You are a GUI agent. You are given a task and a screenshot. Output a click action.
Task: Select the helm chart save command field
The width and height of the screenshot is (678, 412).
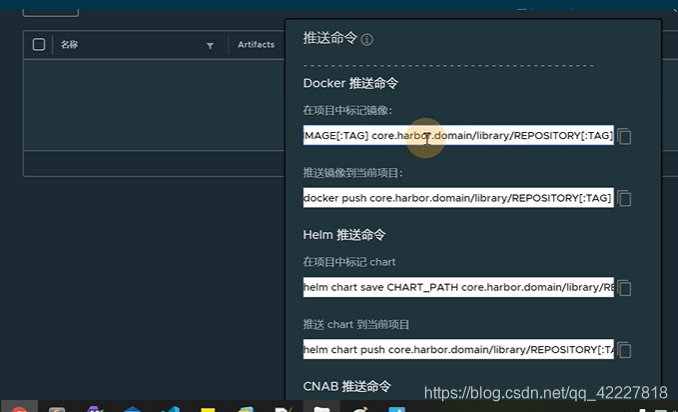click(458, 287)
